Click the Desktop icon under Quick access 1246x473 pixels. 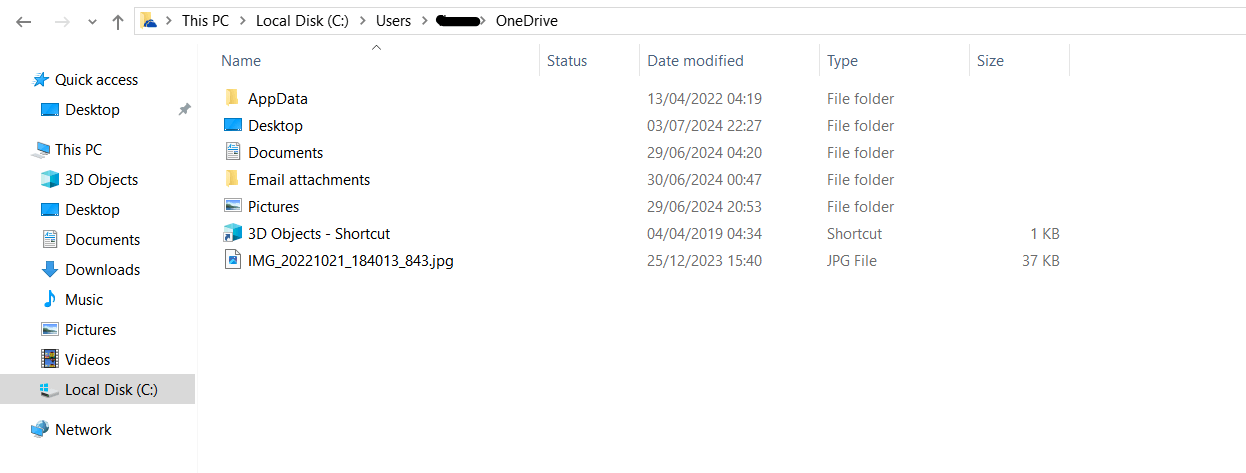click(49, 109)
